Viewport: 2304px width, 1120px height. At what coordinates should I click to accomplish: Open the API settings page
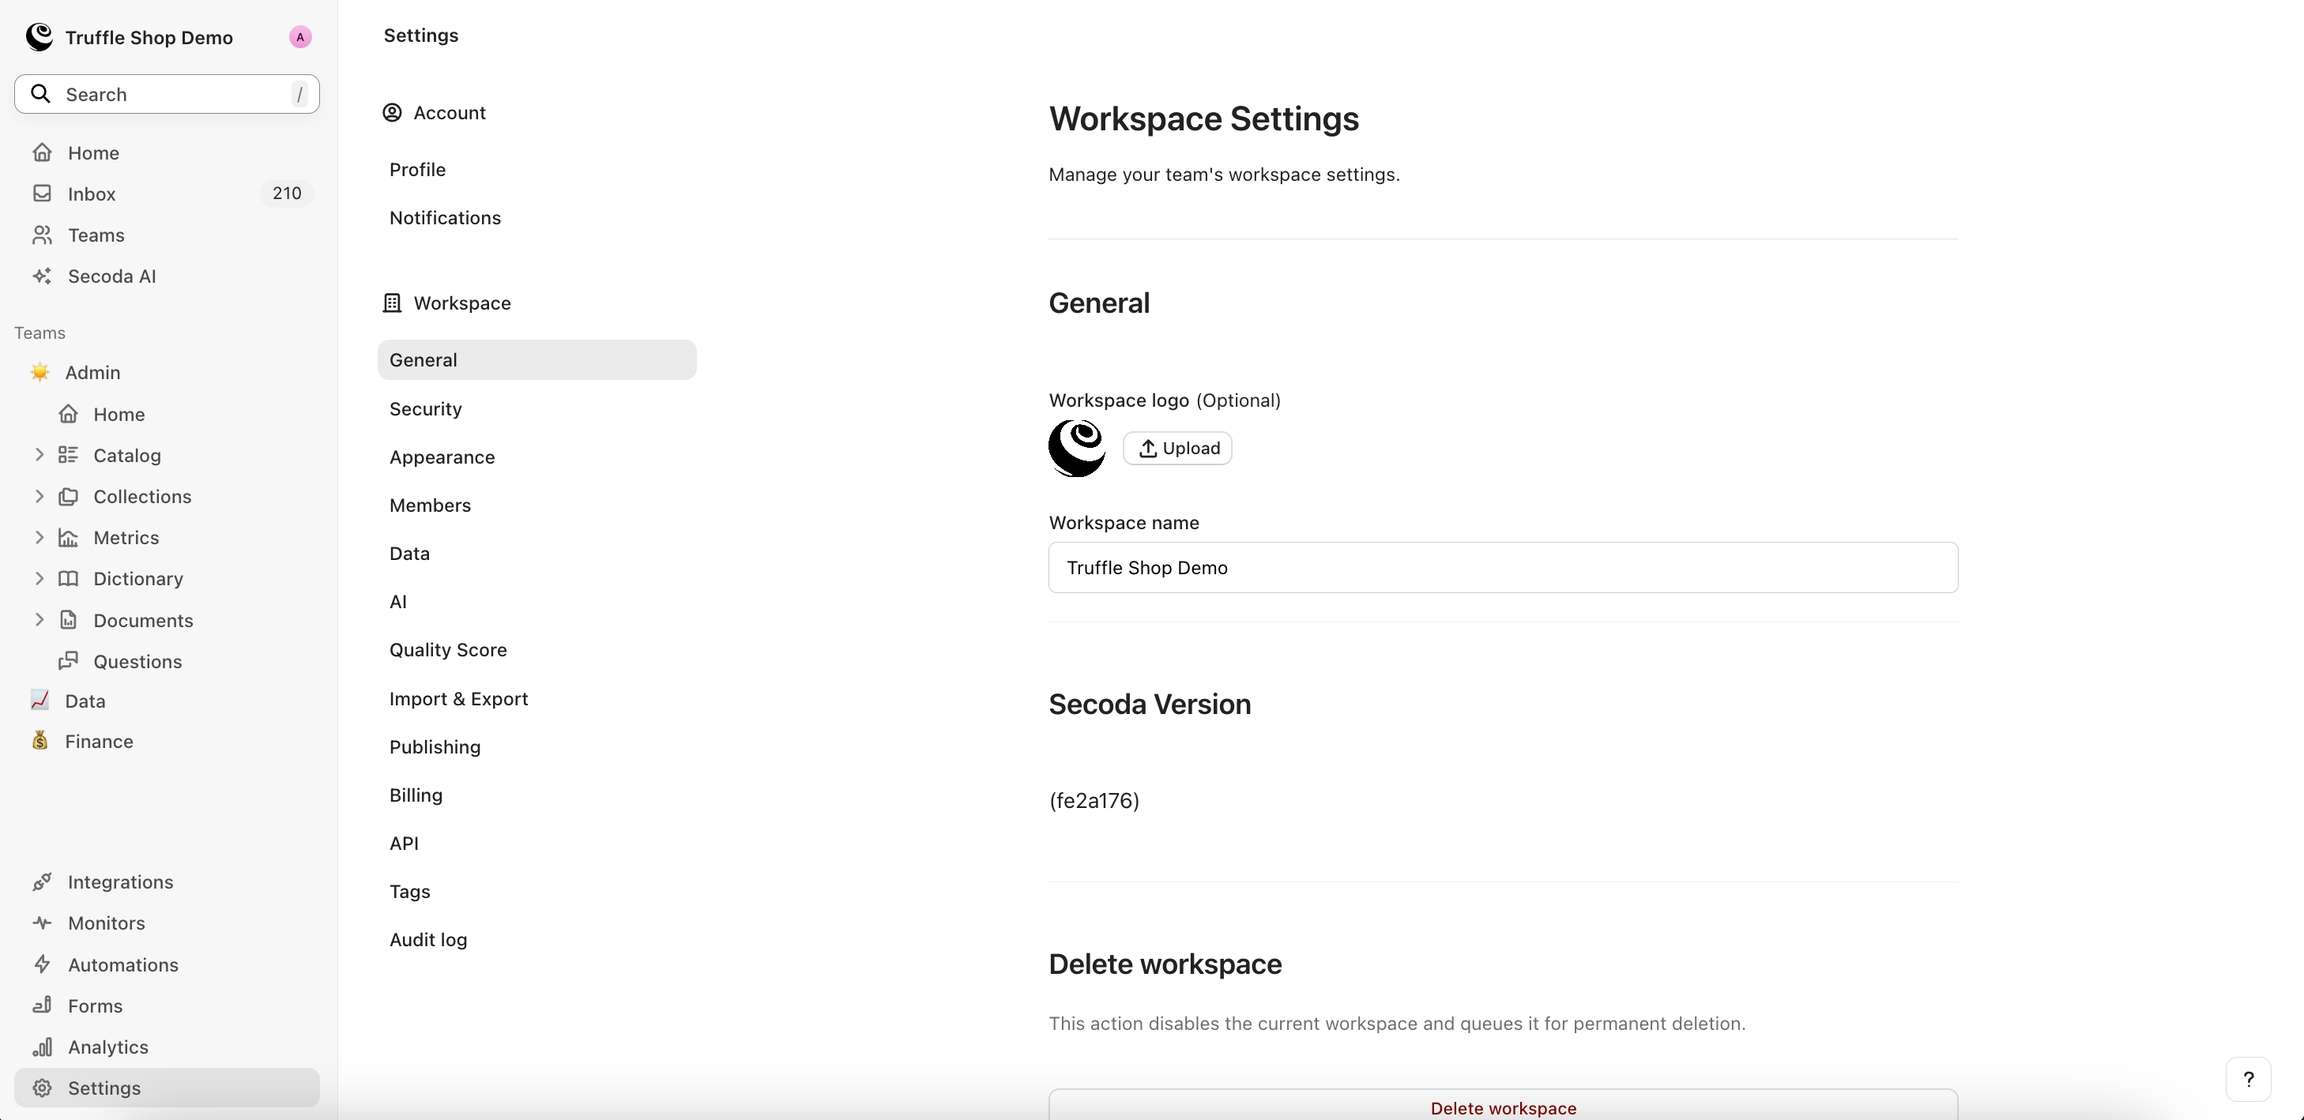[x=537, y=843]
